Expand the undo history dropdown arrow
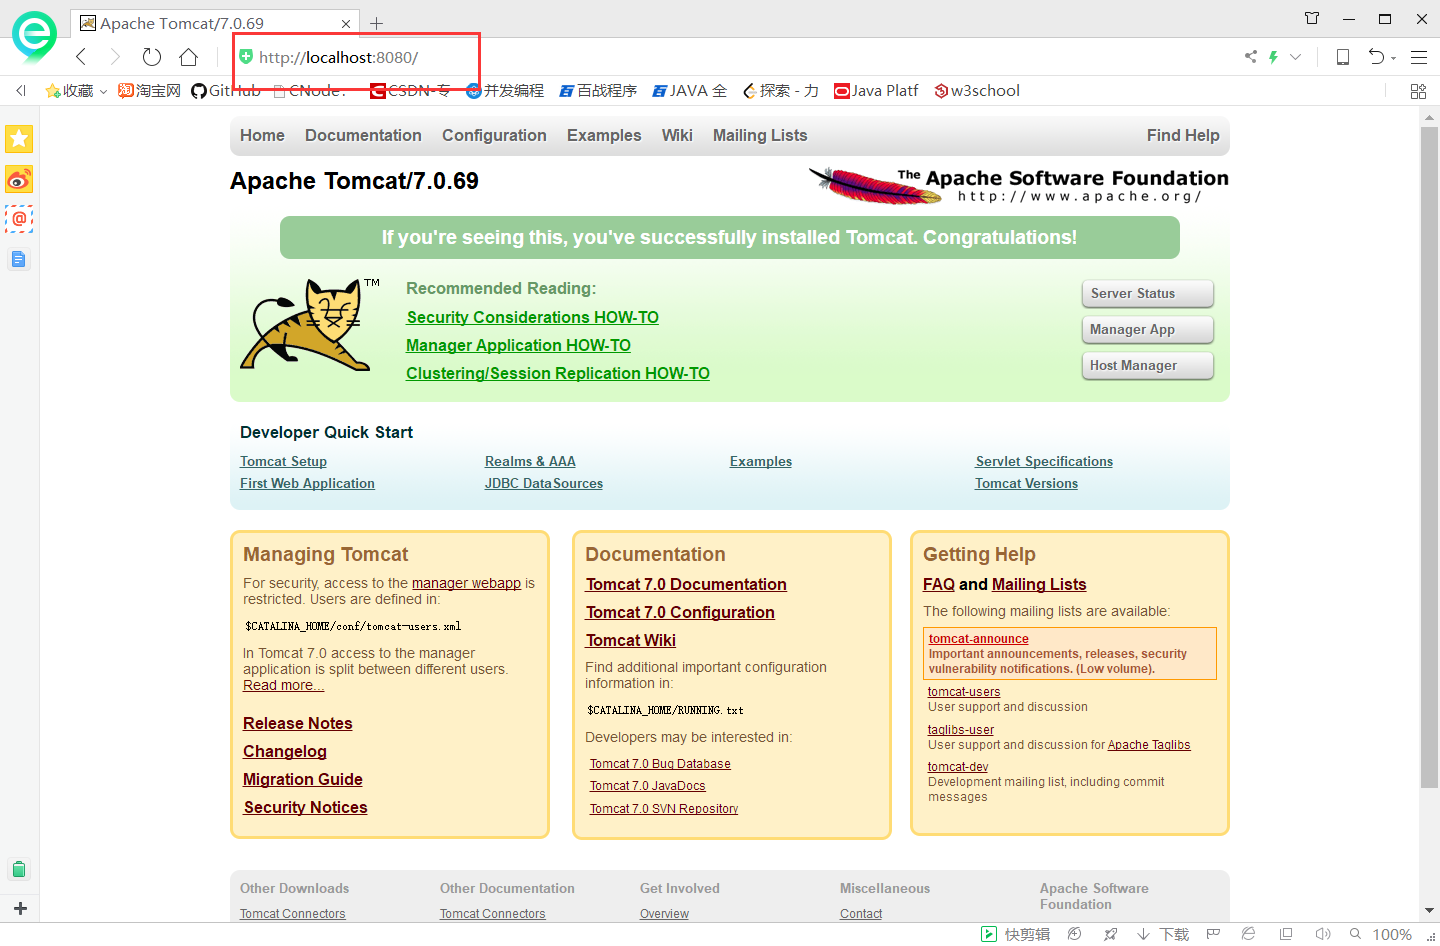 pyautogui.click(x=1393, y=59)
